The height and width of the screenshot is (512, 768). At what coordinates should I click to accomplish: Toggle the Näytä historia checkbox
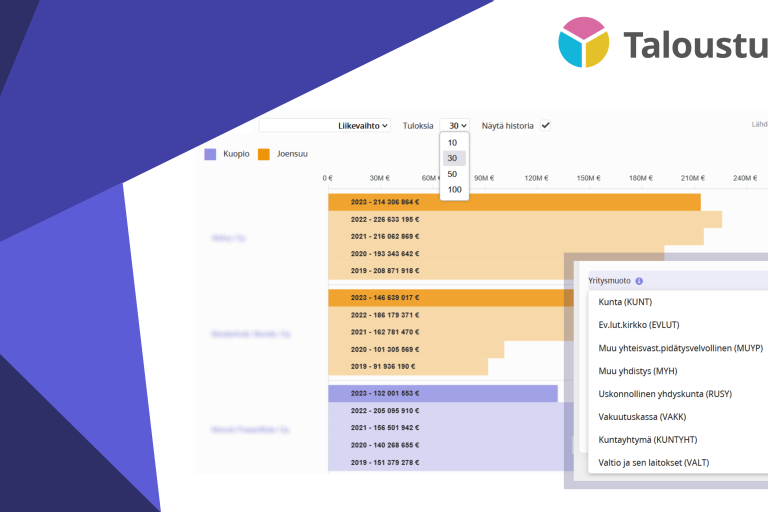[546, 126]
